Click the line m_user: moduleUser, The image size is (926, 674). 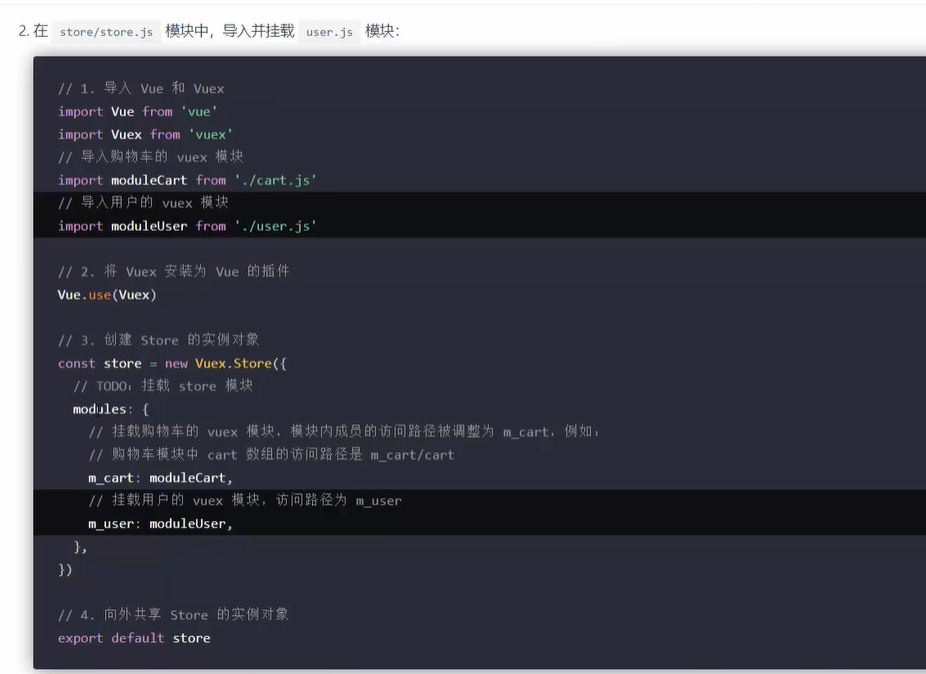(x=161, y=524)
